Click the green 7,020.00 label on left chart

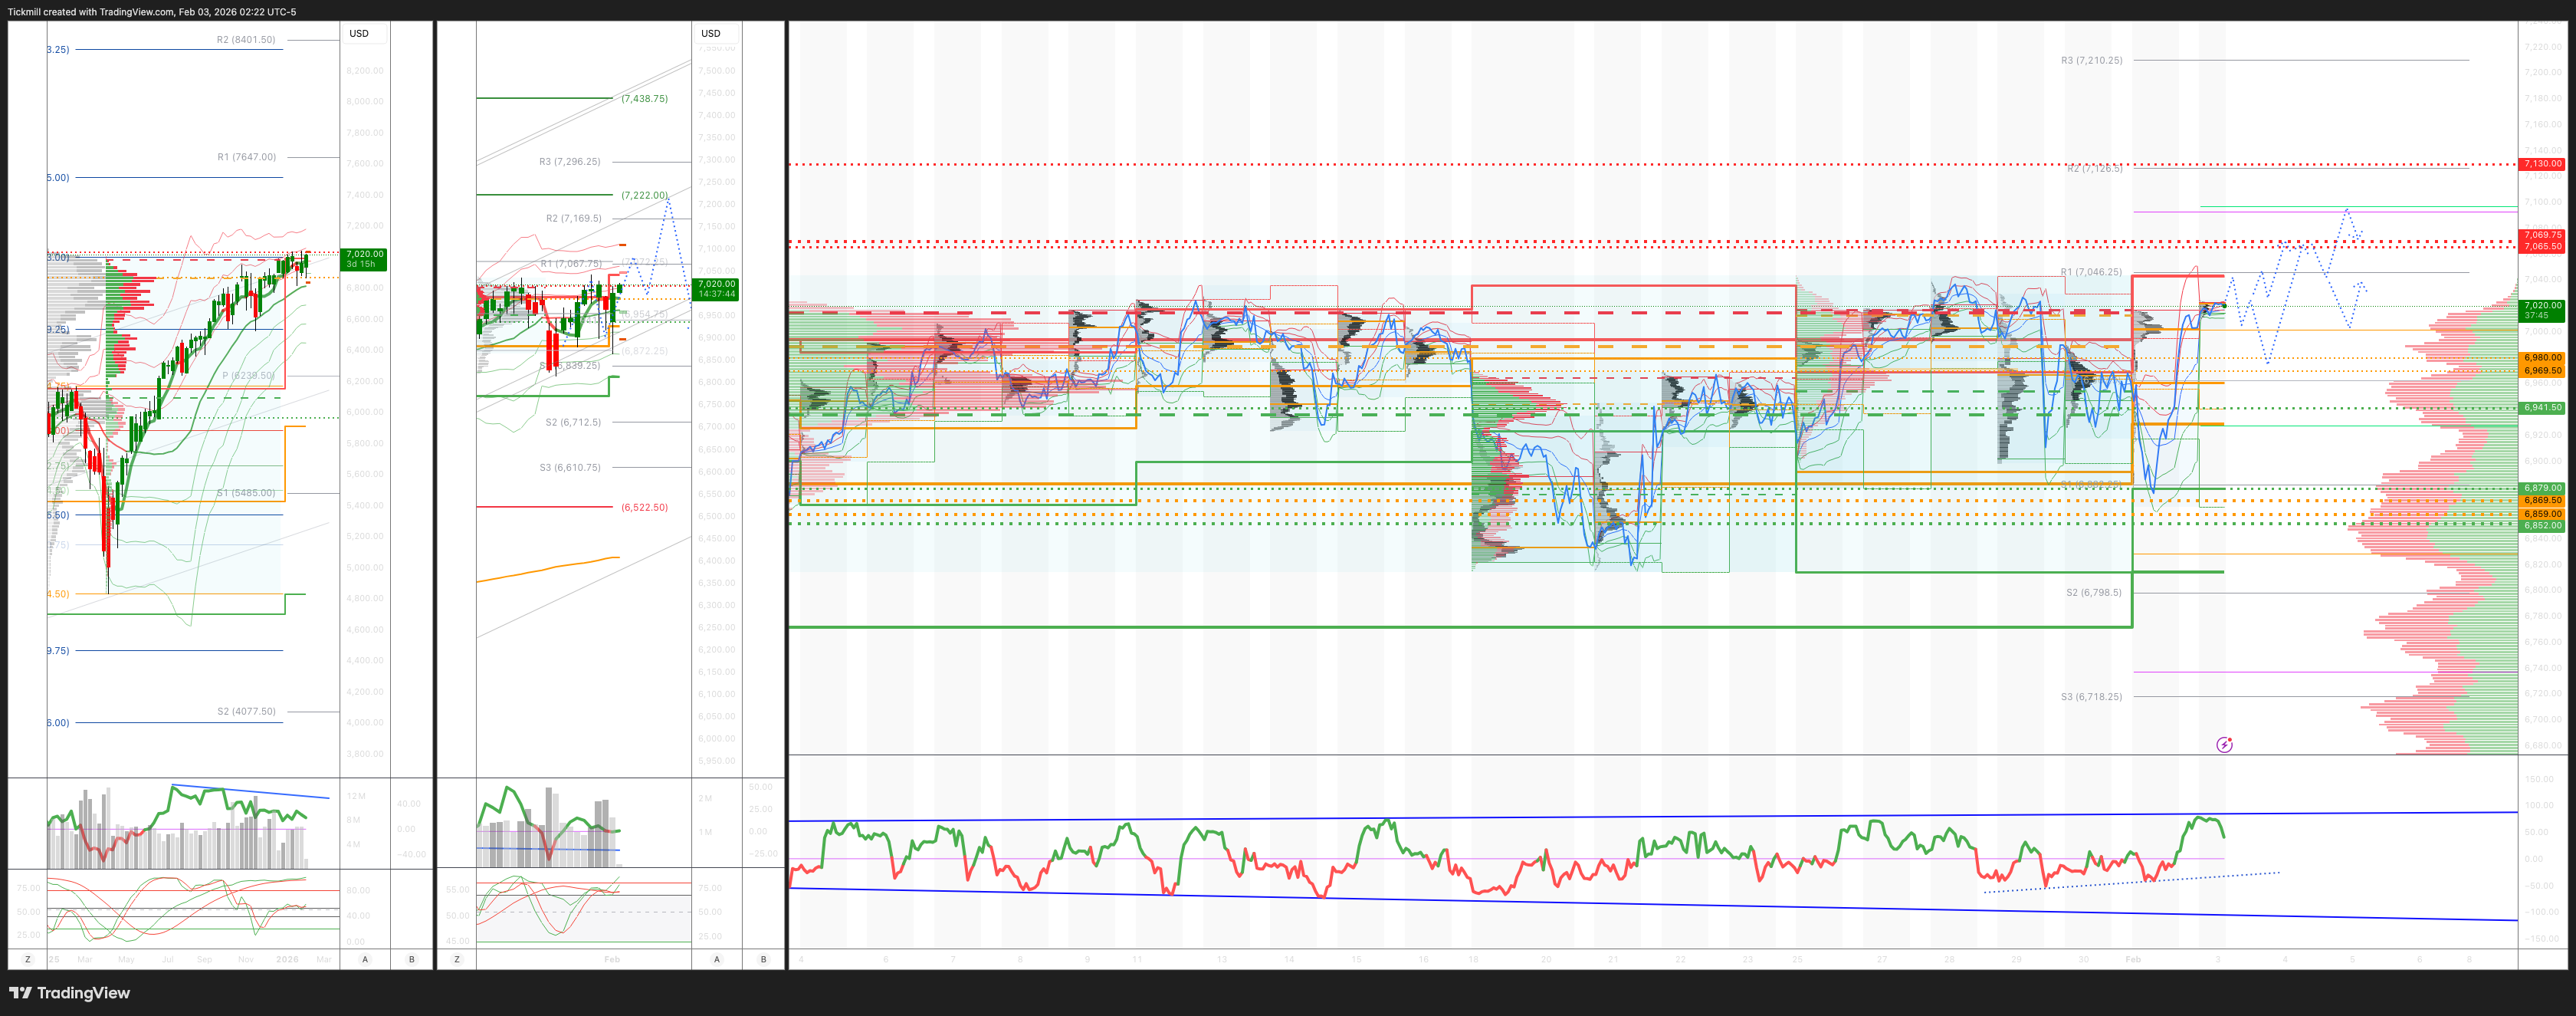click(x=364, y=259)
